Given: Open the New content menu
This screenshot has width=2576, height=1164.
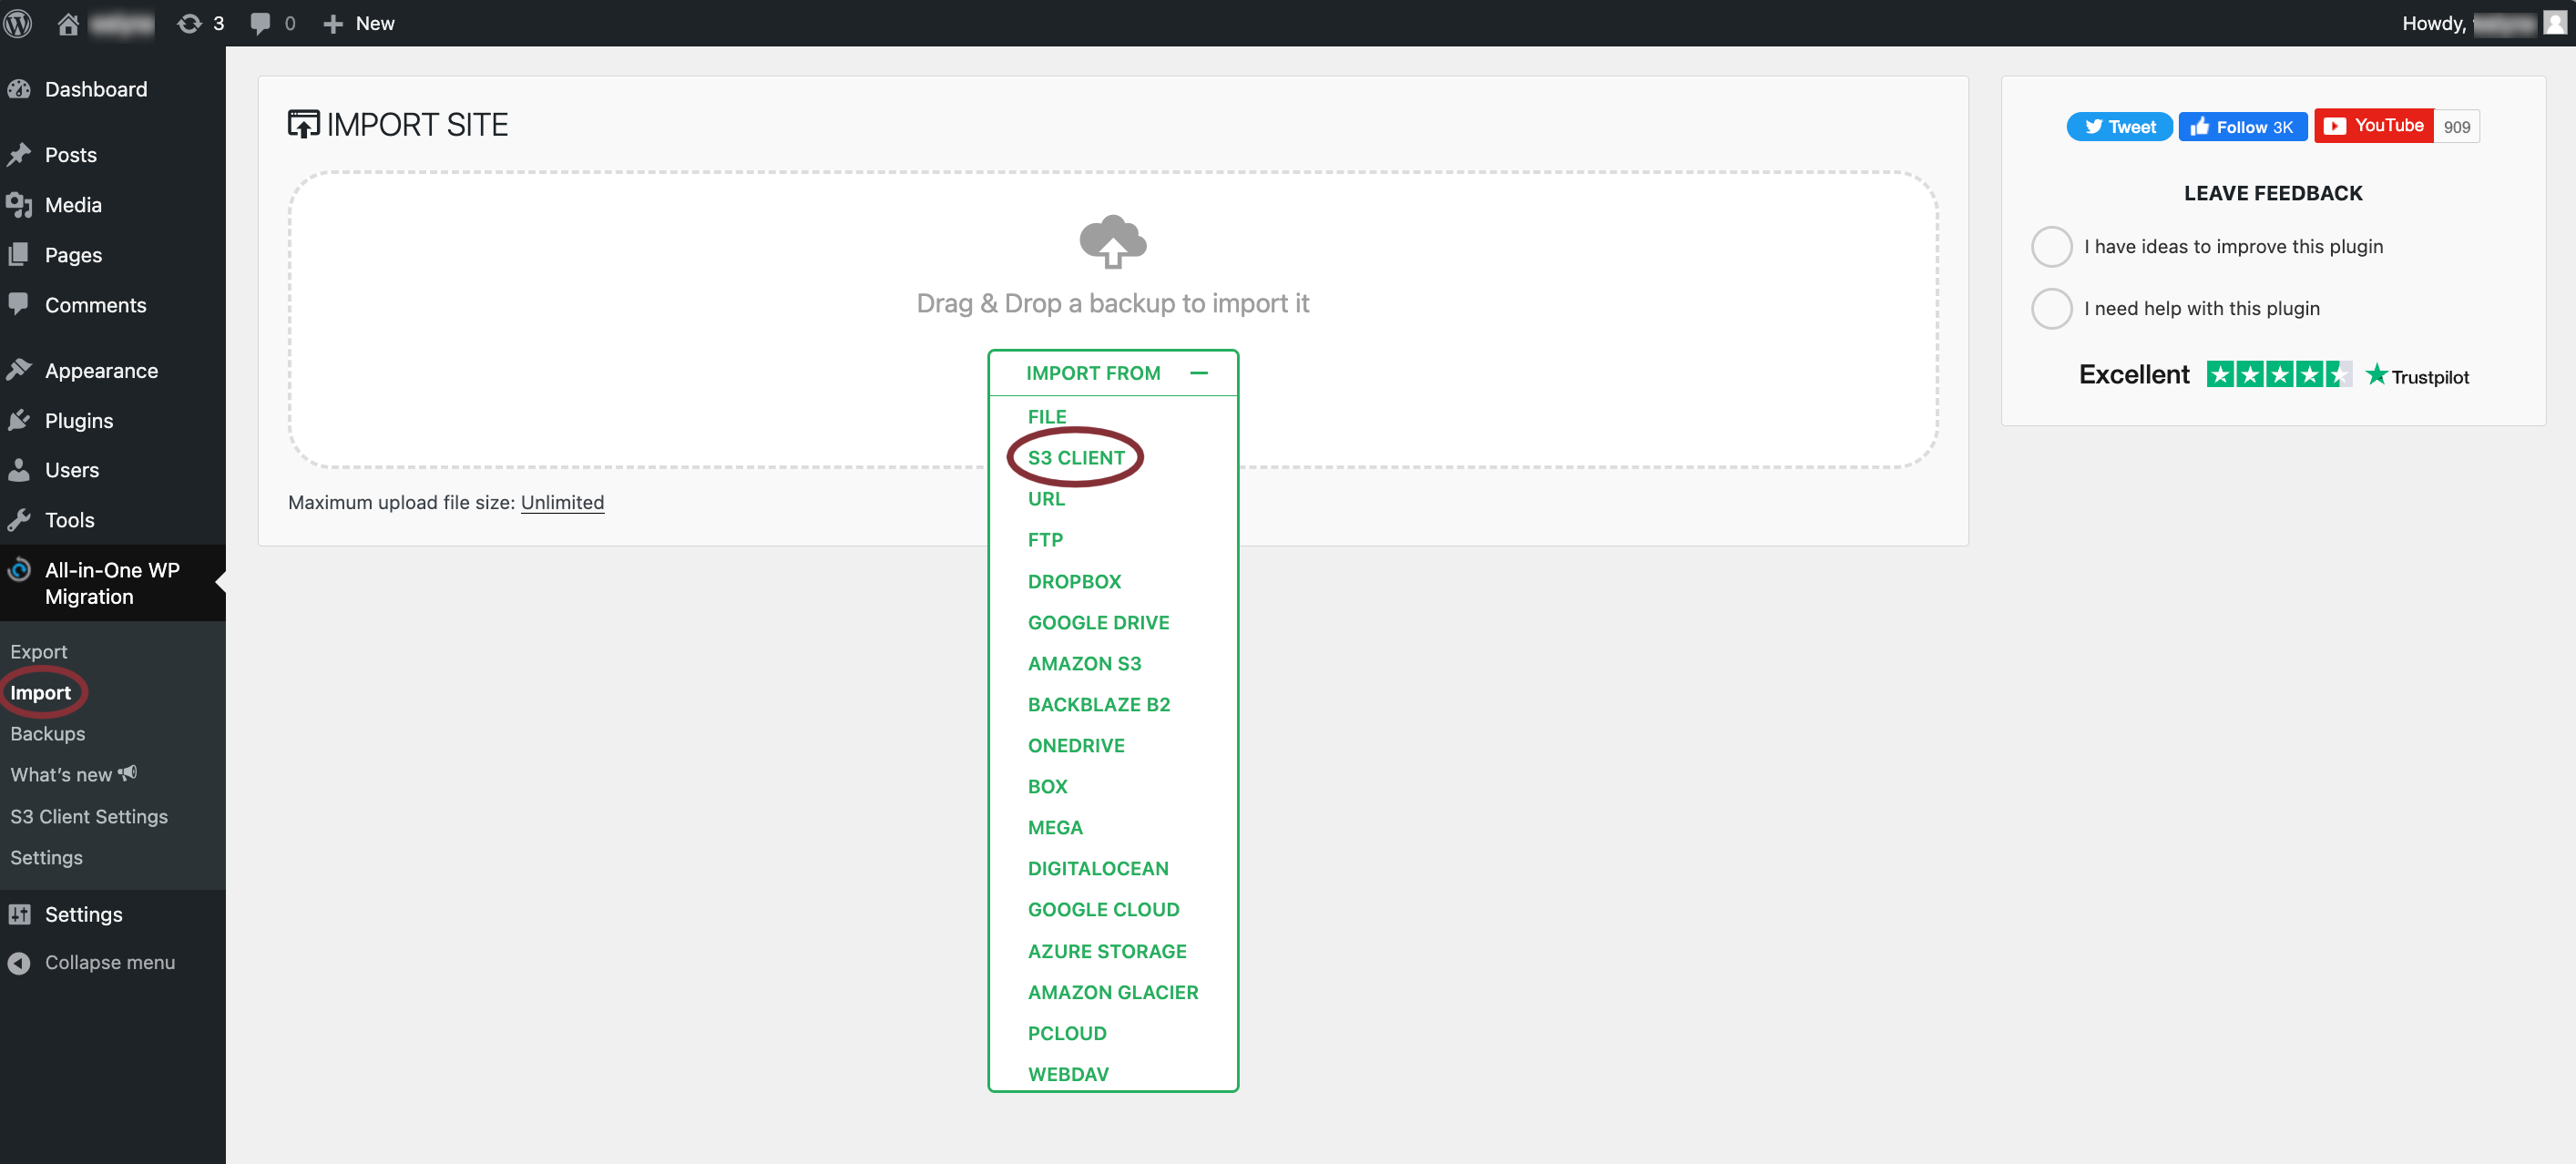Looking at the screenshot, I should (x=359, y=23).
